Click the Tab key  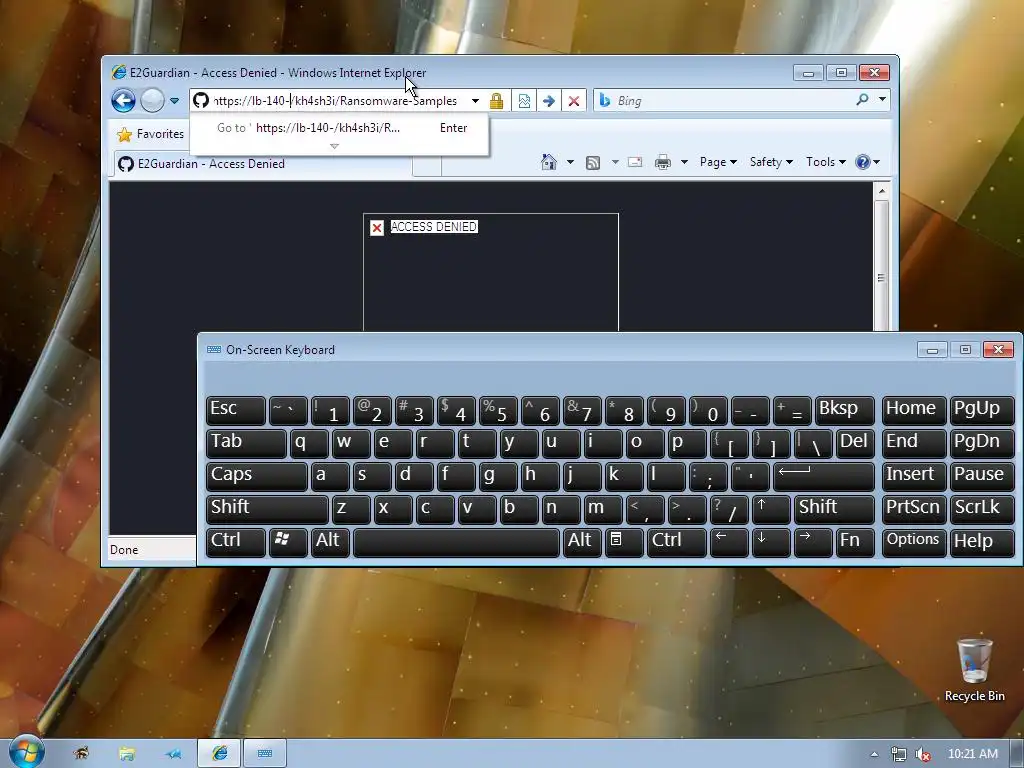coord(246,443)
